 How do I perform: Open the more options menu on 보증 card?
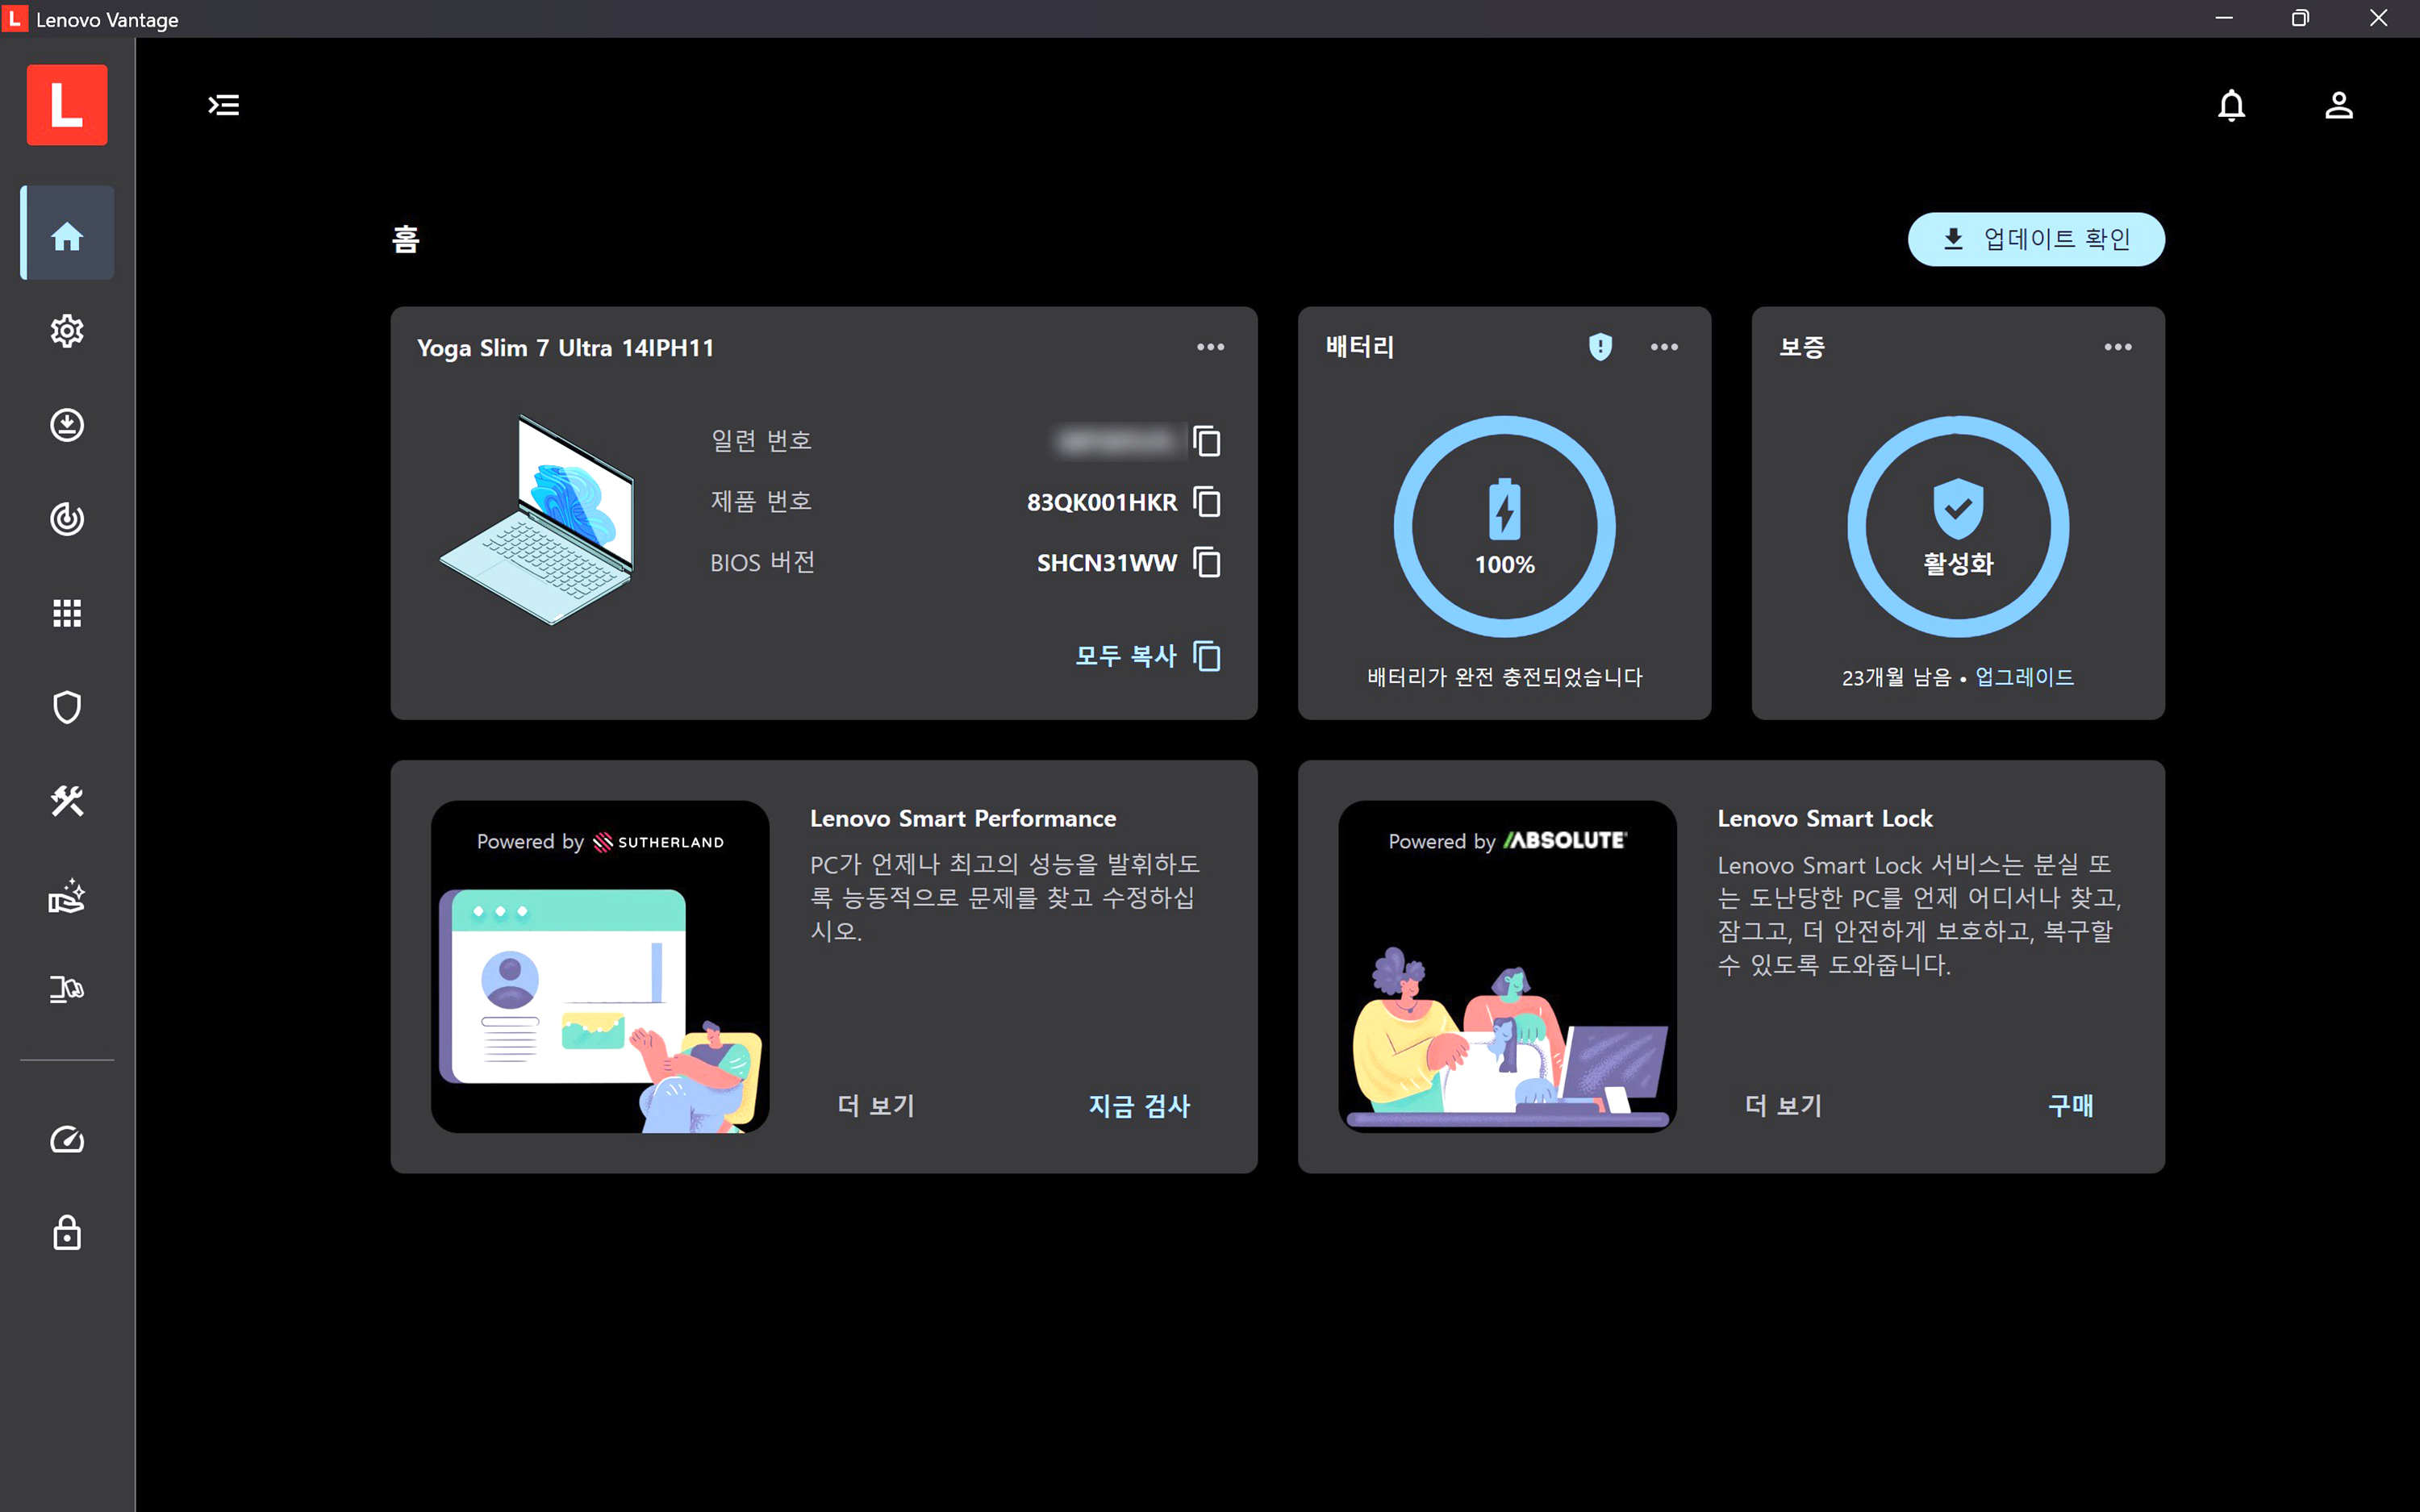(x=2118, y=347)
